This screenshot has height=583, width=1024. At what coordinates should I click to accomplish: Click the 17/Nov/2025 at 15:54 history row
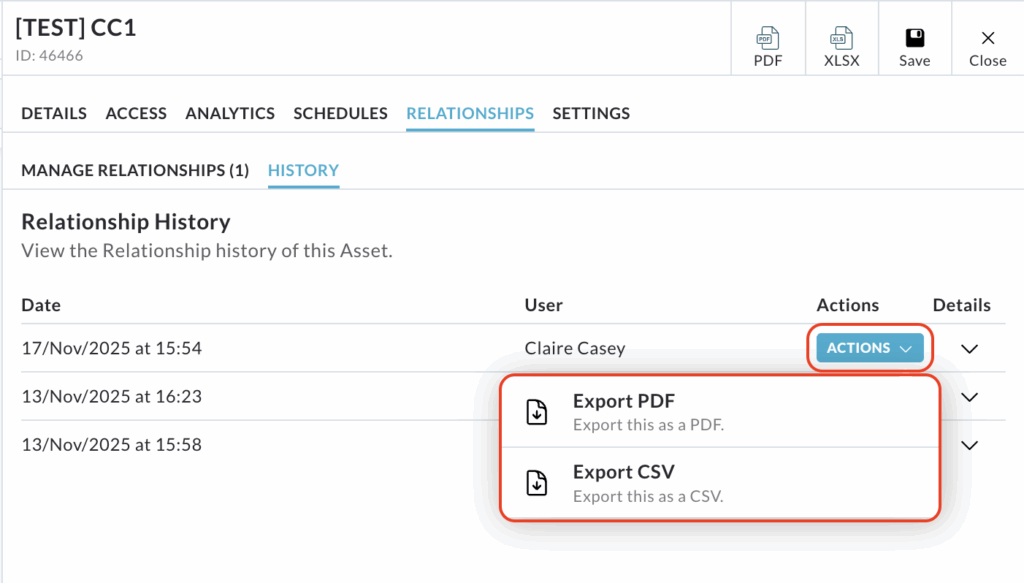tap(112, 348)
